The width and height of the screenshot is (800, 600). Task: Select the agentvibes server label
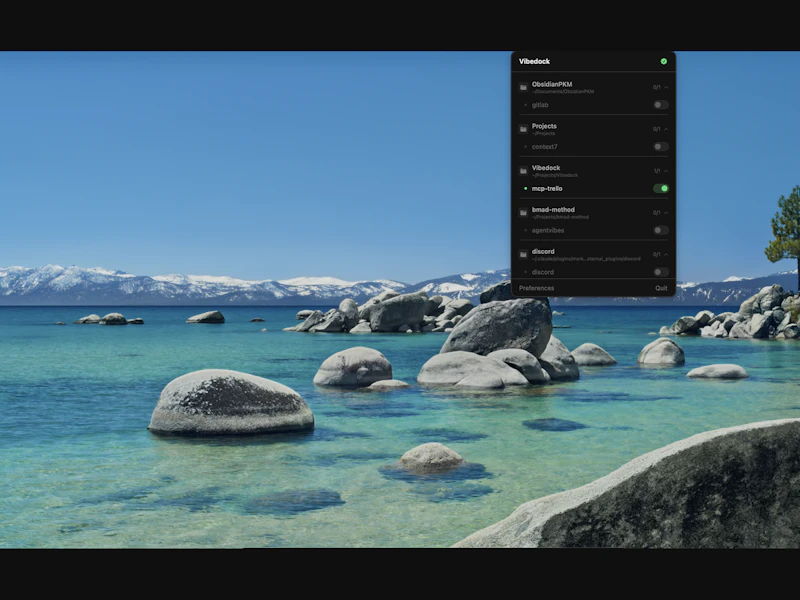coord(548,231)
